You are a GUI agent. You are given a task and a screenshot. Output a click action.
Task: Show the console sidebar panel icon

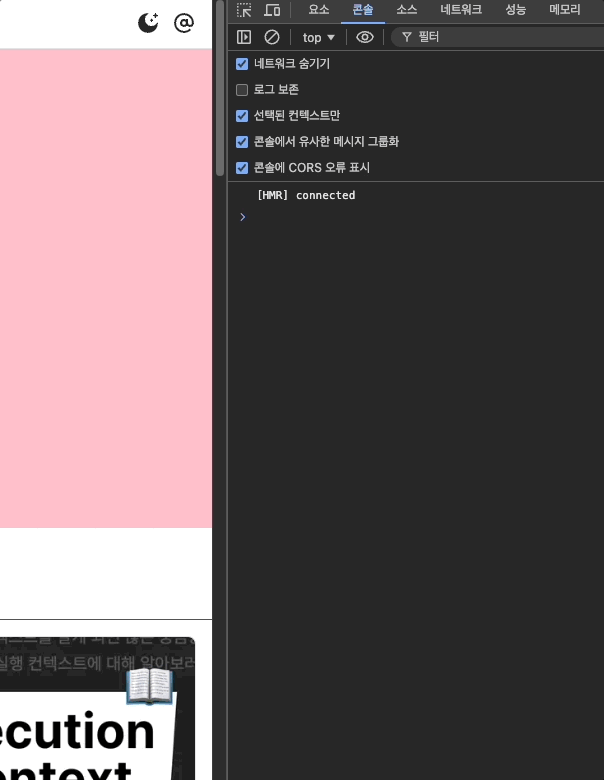coord(244,37)
